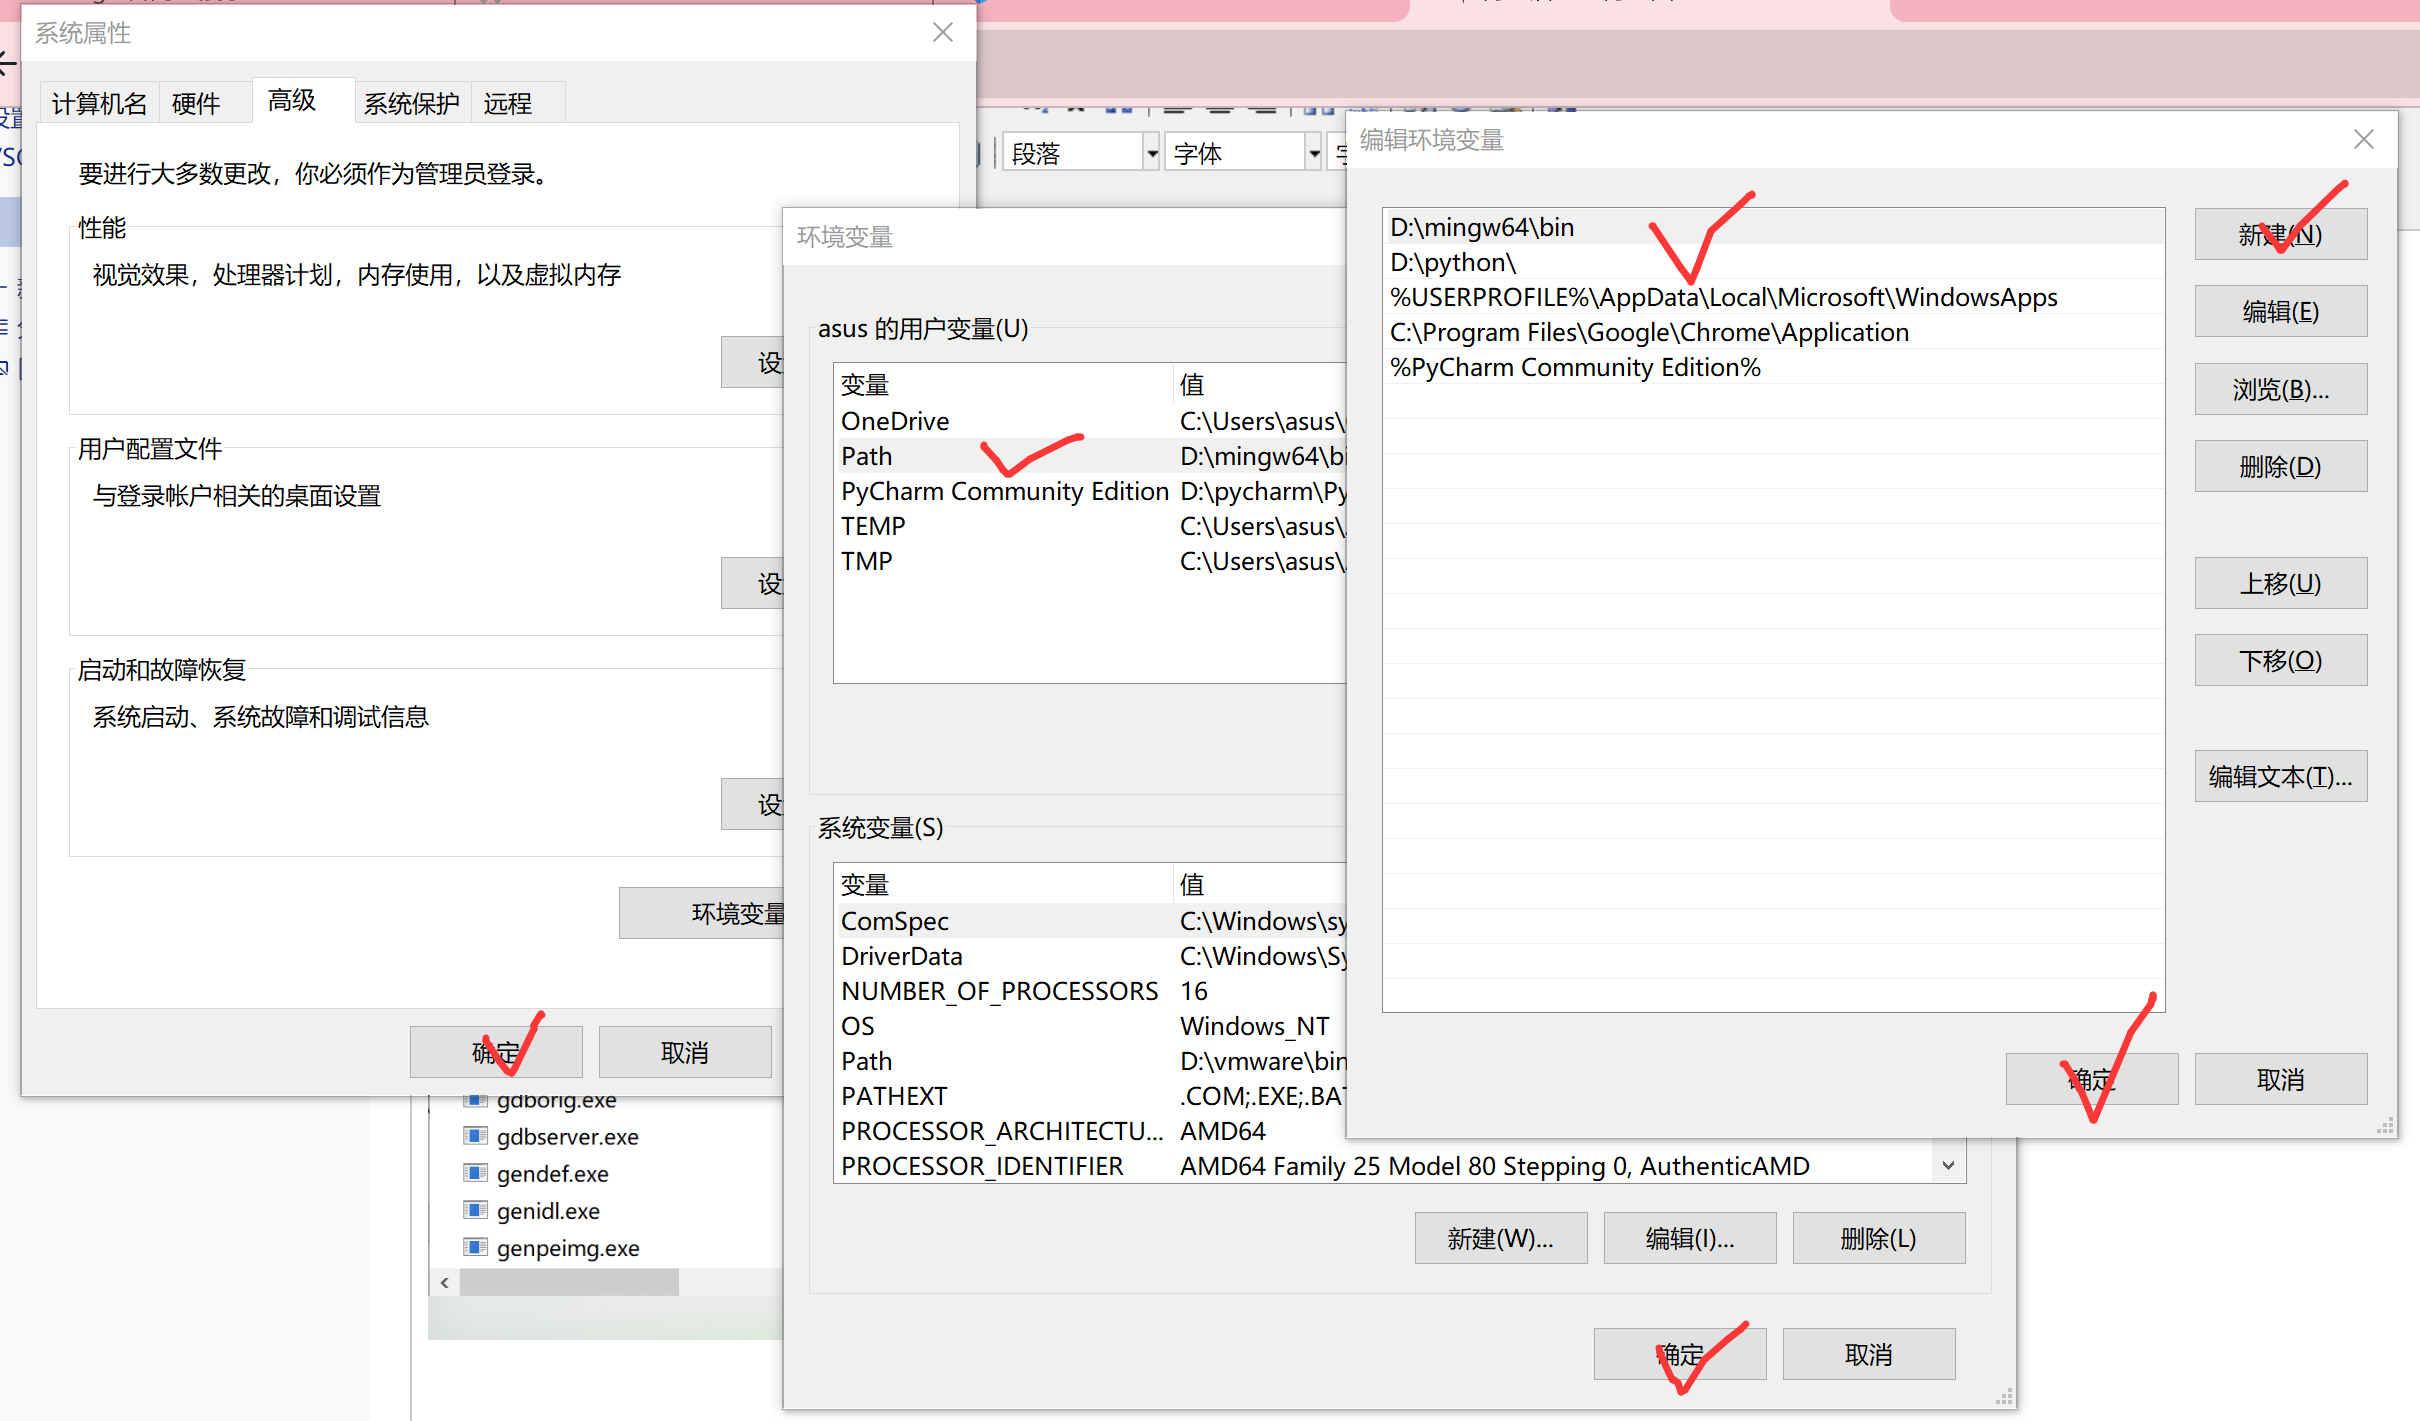This screenshot has width=2420, height=1421.
Task: Open the 字体 font dropdown
Action: tap(1314, 154)
